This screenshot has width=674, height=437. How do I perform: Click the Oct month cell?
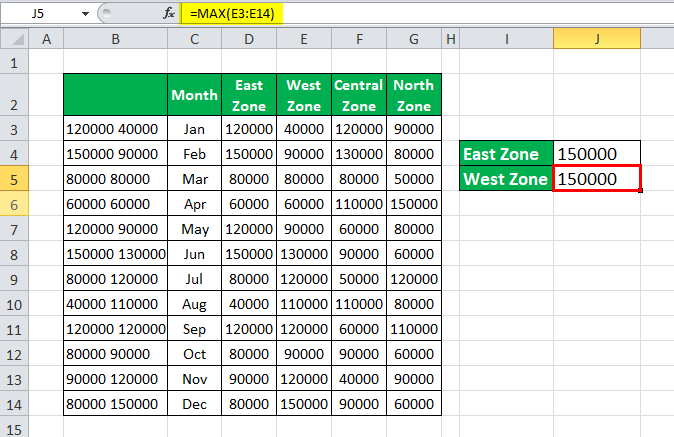(x=194, y=354)
